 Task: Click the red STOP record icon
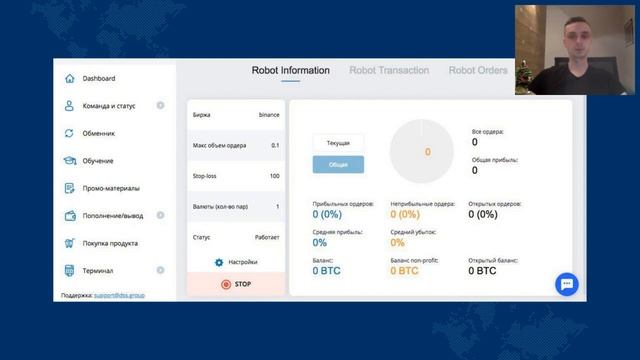point(226,284)
